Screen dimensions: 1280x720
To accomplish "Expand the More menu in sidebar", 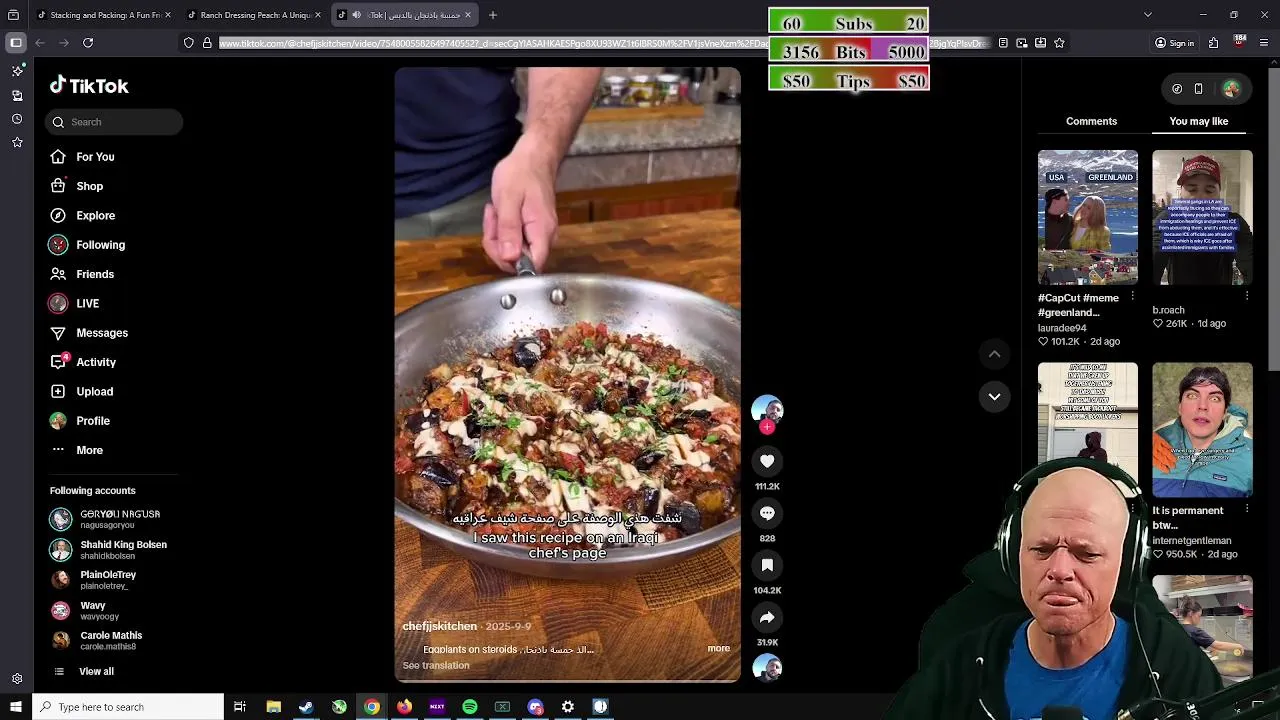I will tap(76, 450).
